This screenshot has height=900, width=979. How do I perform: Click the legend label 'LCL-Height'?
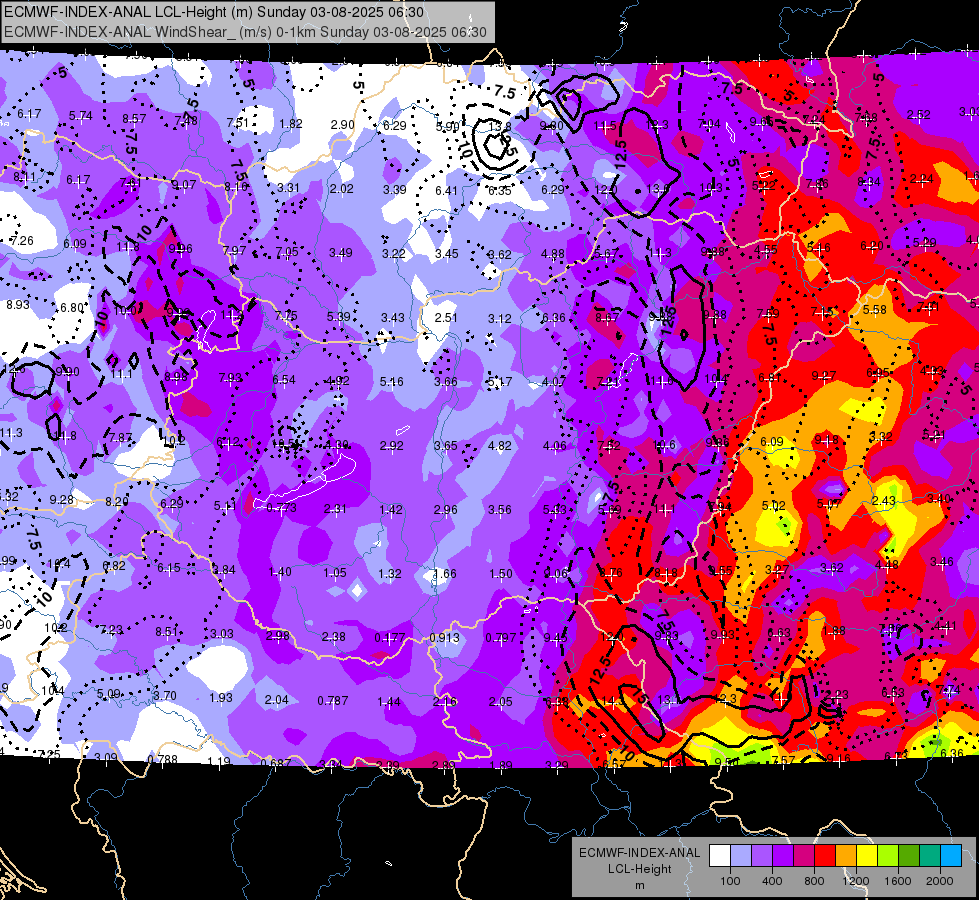pyautogui.click(x=640, y=869)
